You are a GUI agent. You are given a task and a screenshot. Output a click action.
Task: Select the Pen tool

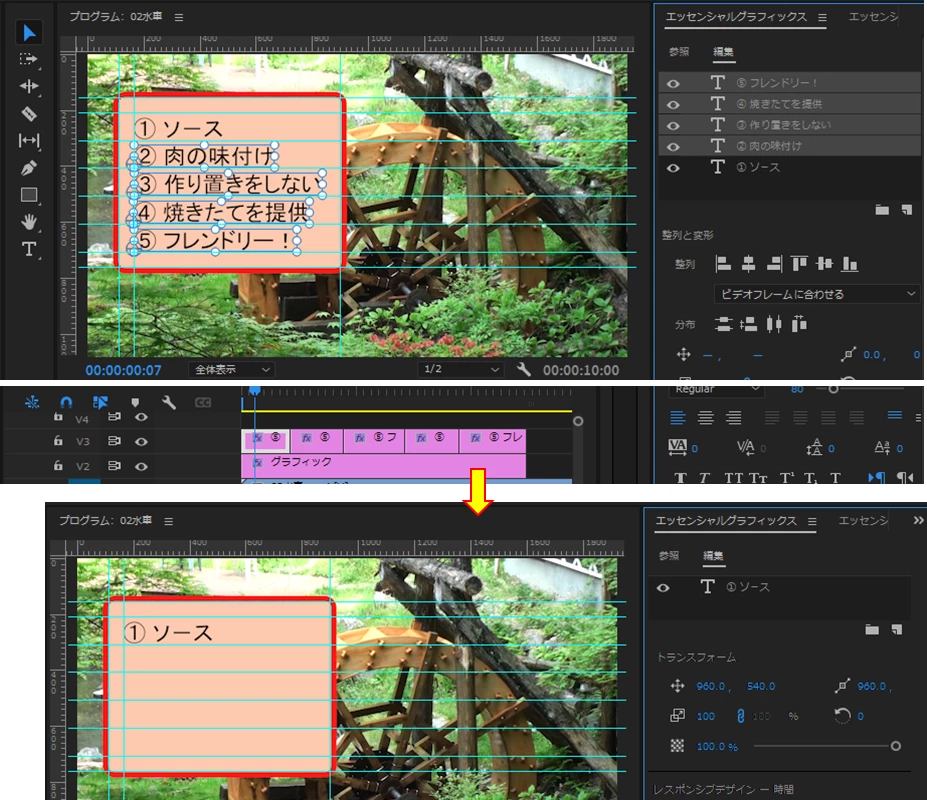tap(28, 168)
